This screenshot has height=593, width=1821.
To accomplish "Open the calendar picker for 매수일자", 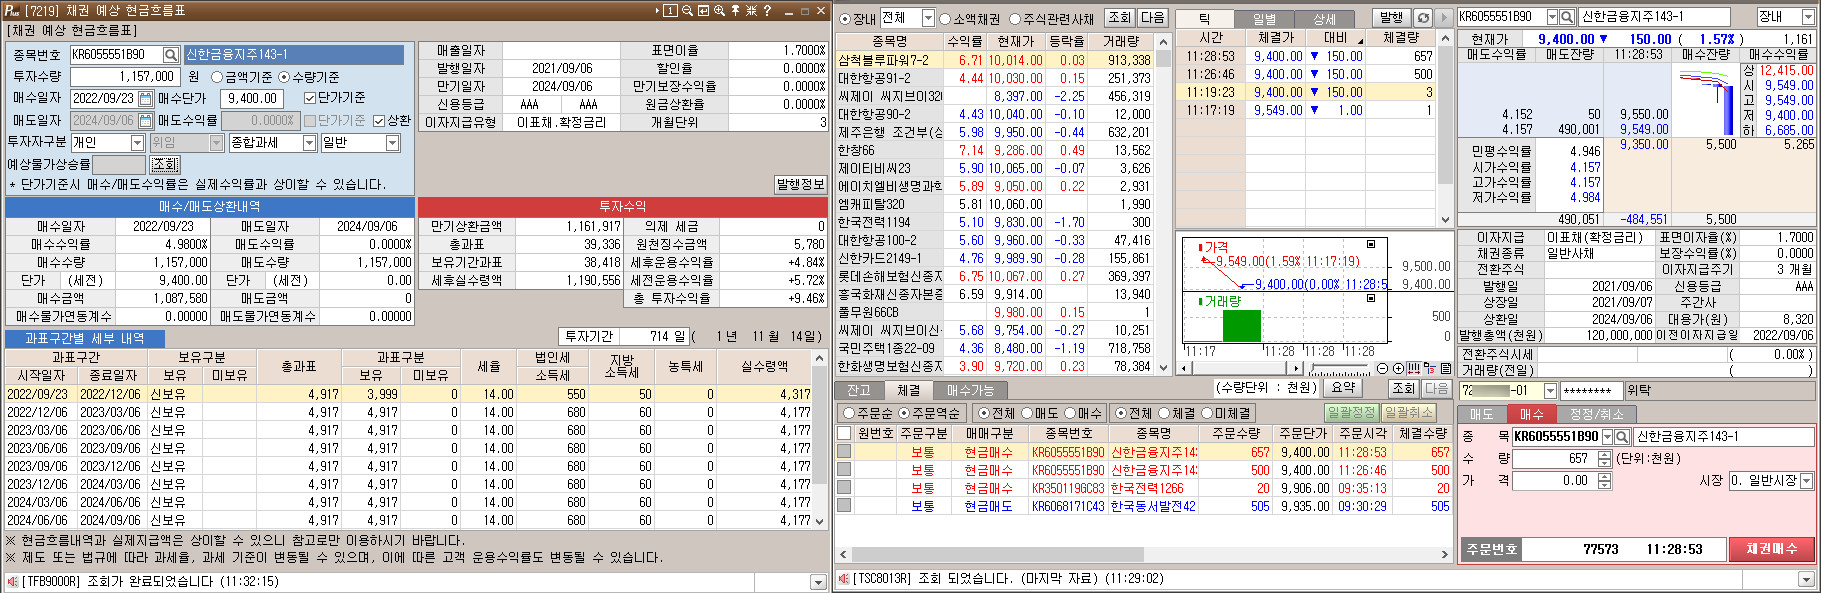I will 146,98.
